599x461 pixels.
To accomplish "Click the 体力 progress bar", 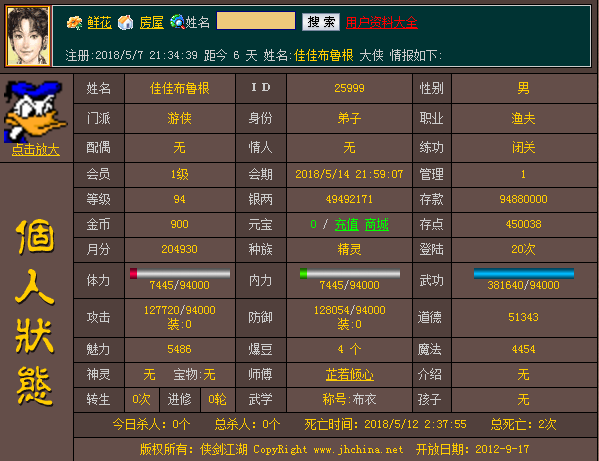I will point(180,273).
